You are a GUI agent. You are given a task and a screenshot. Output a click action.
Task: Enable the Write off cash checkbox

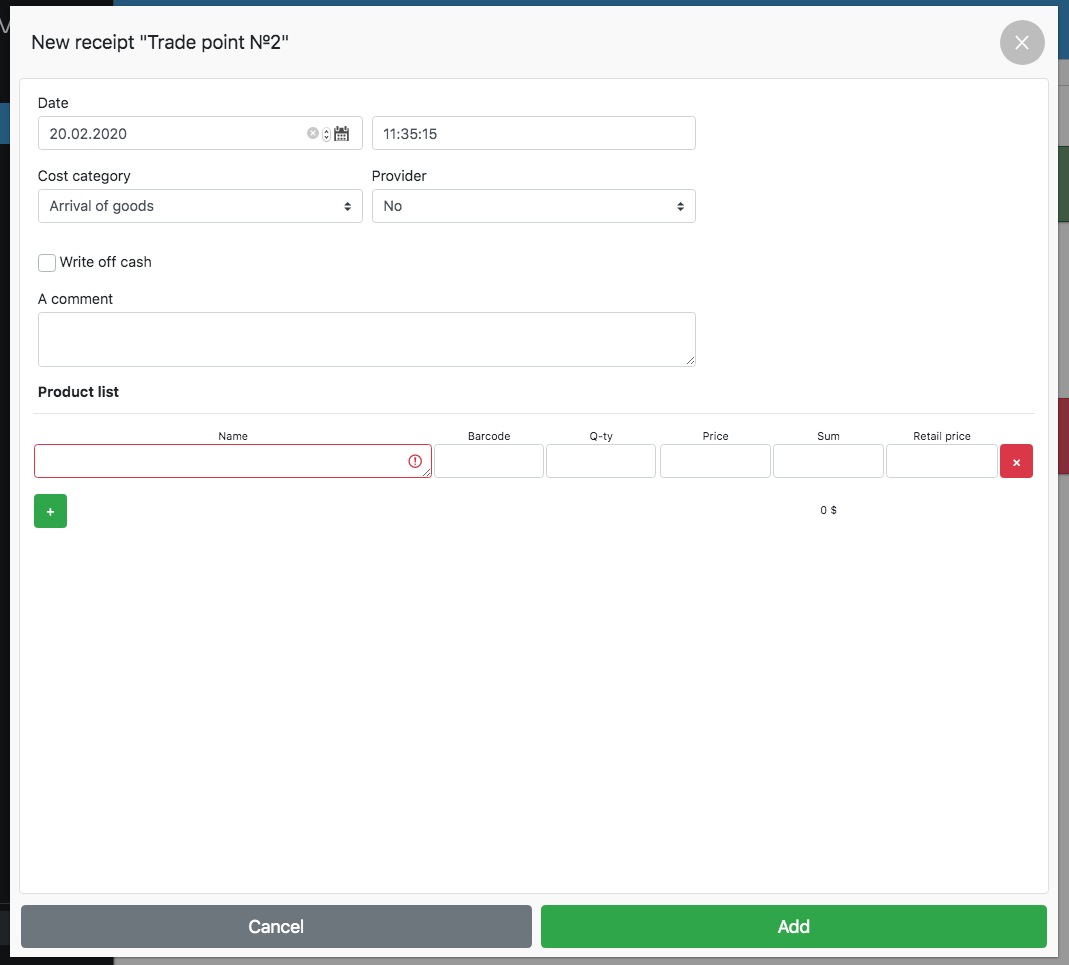tap(47, 262)
